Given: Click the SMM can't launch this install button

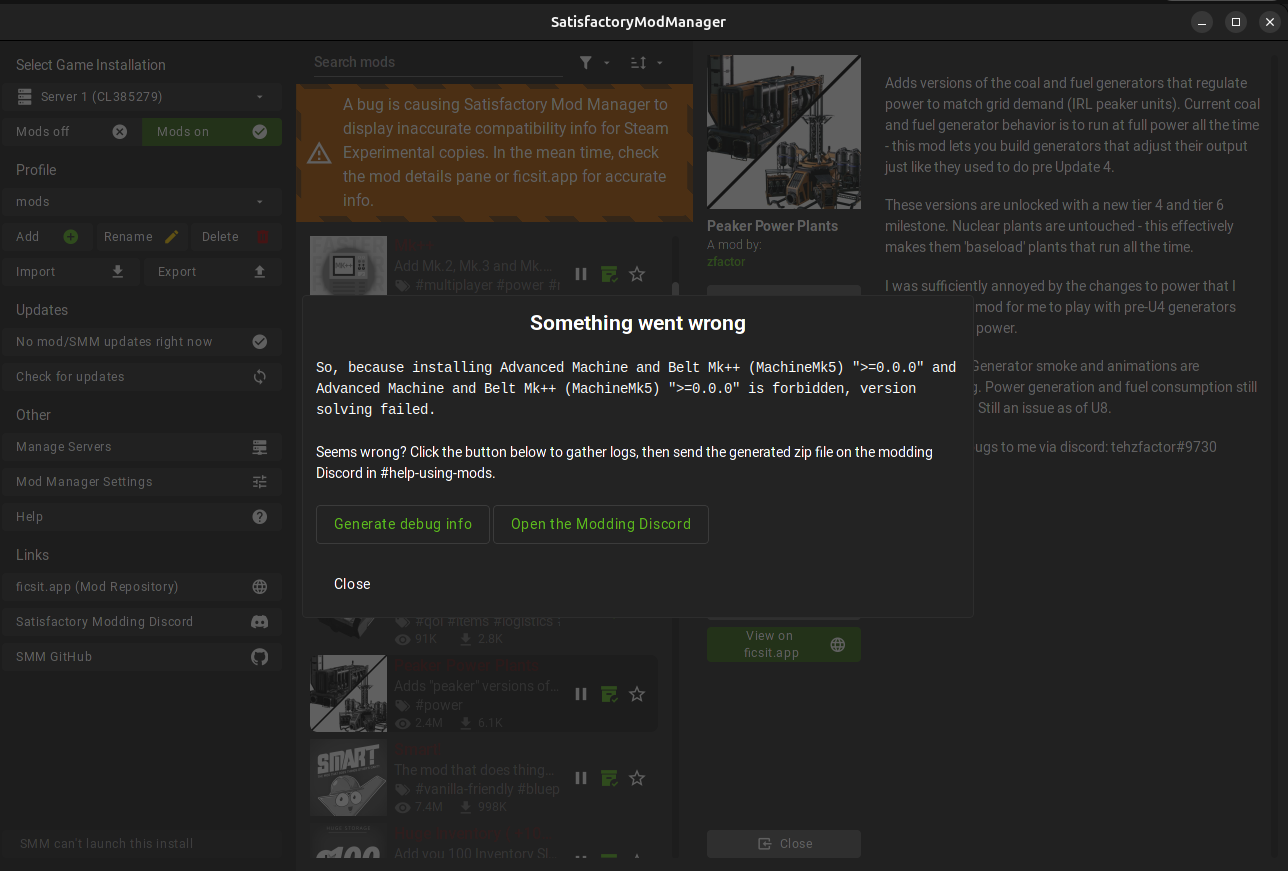Looking at the screenshot, I should (x=141, y=844).
